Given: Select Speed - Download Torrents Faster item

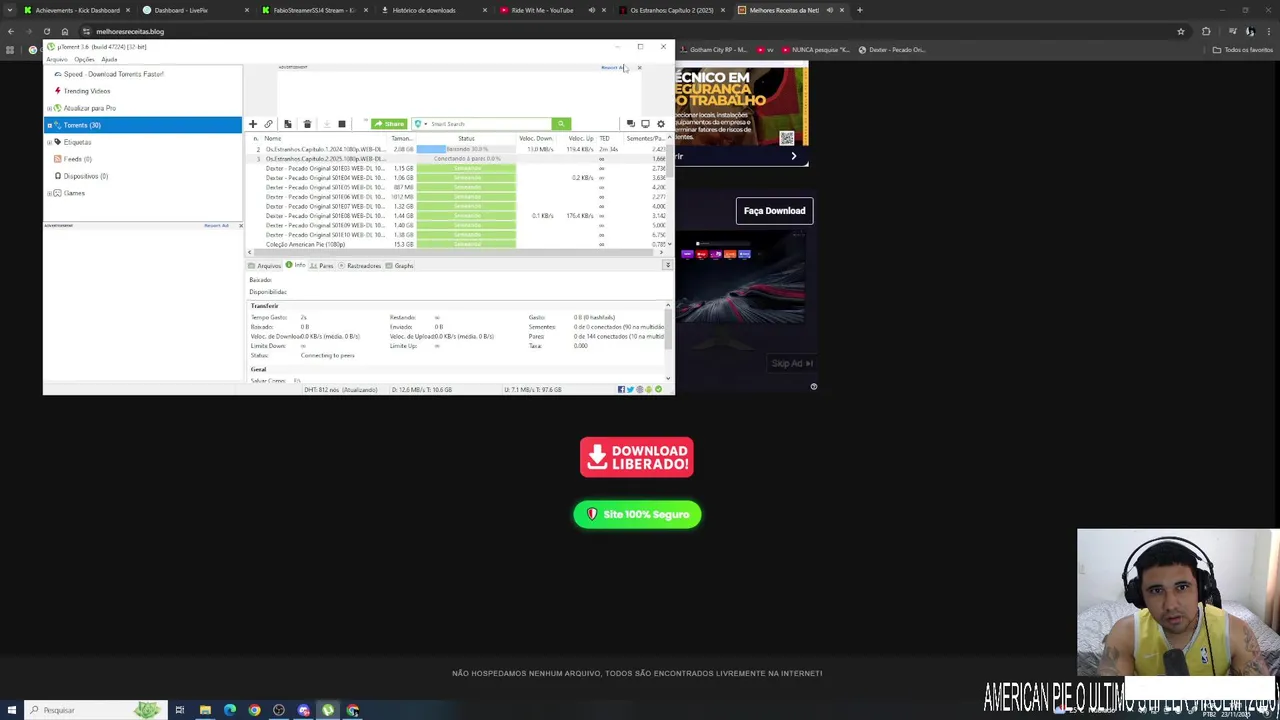Looking at the screenshot, I should click(113, 74).
